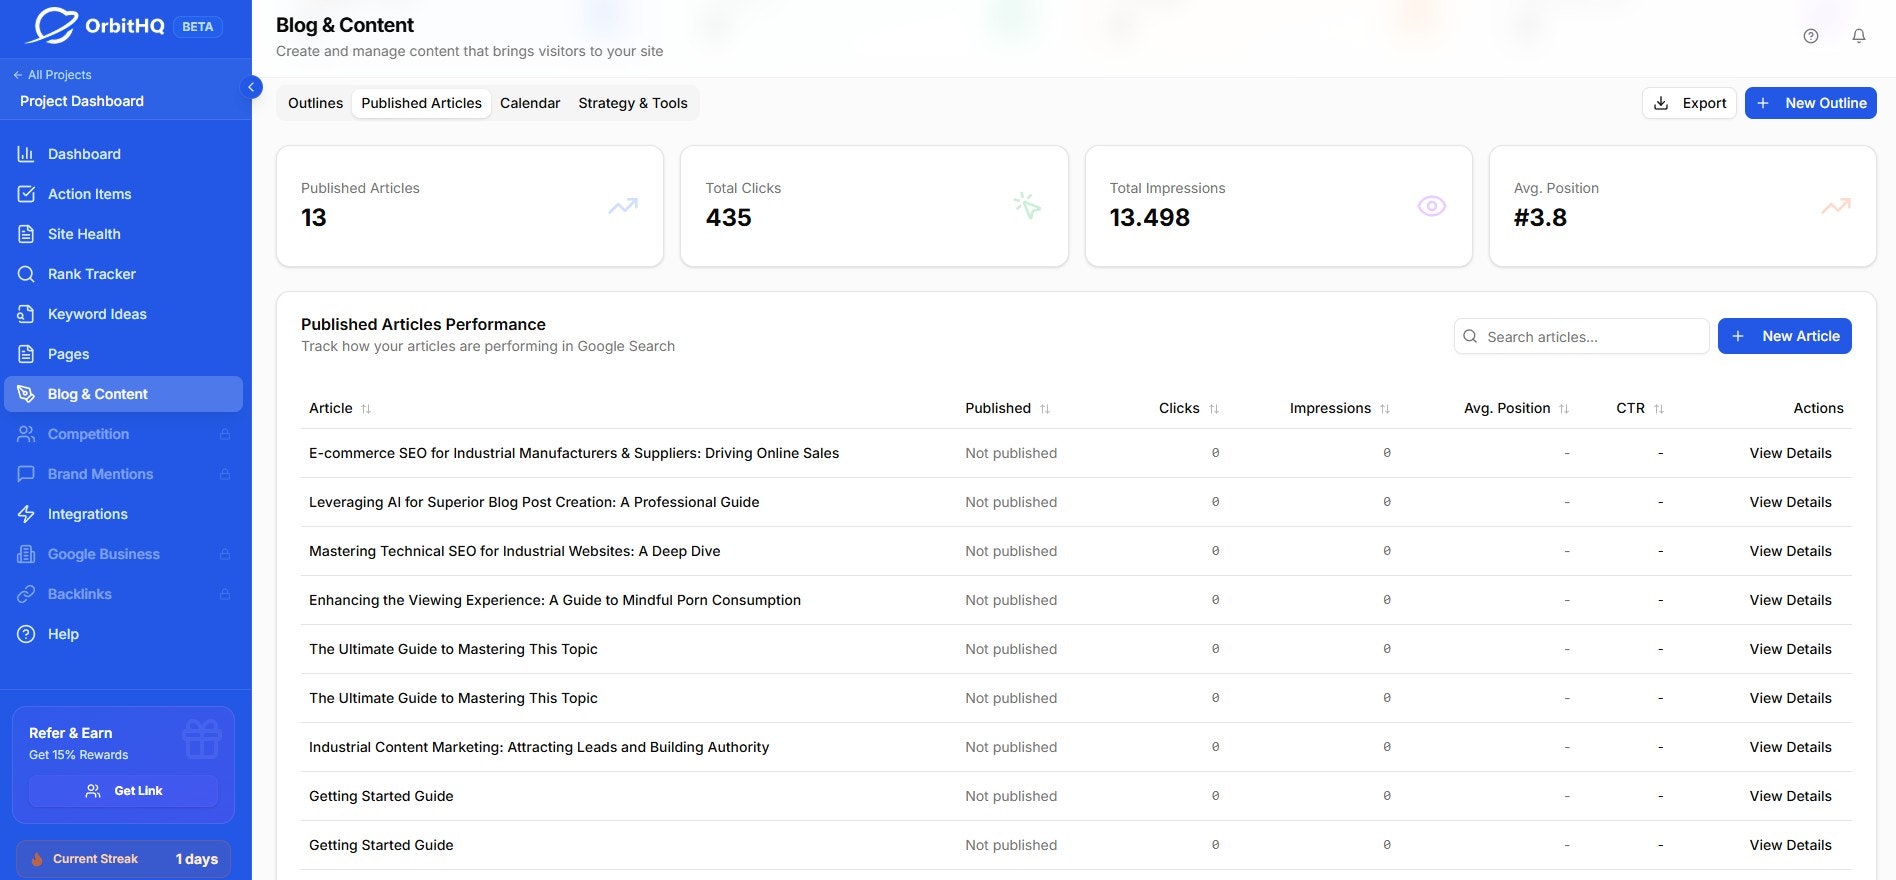Click the lock icon beside Backlinks

225,594
